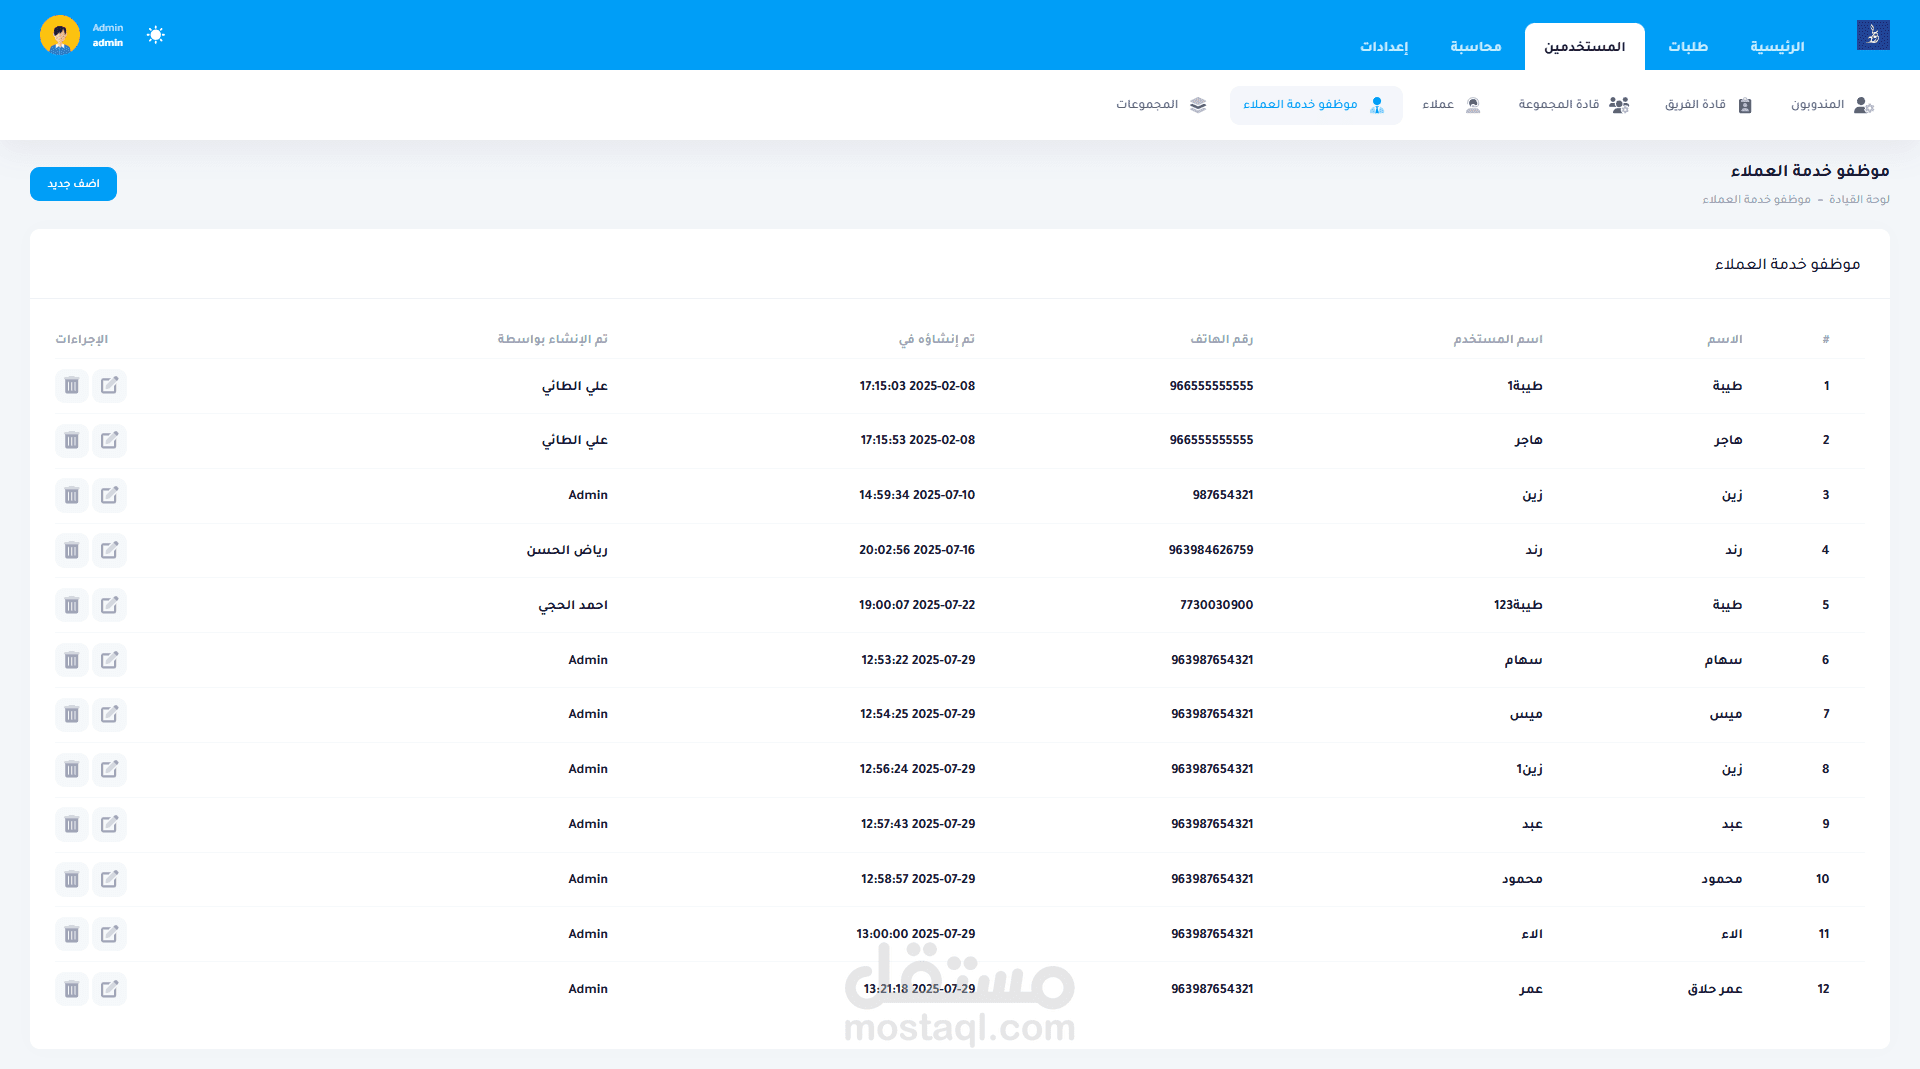This screenshot has height=1069, width=1920.
Task: Go to عملاء sub-menu
Action: click(1451, 105)
